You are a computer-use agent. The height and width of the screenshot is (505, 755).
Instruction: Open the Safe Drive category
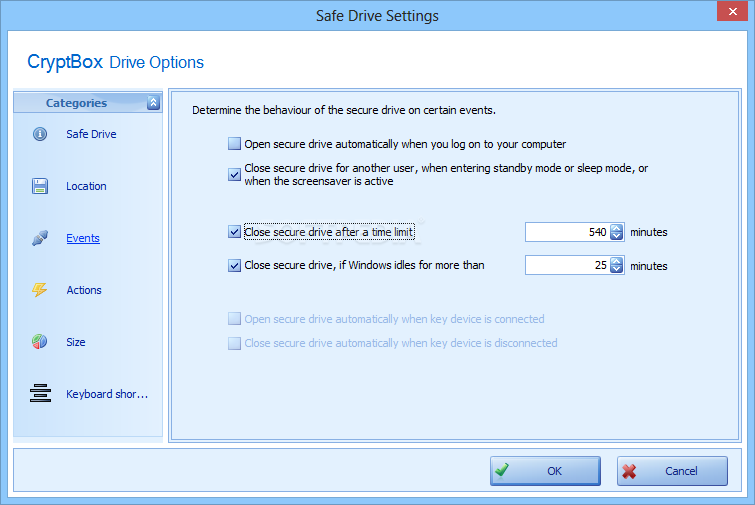click(91, 134)
